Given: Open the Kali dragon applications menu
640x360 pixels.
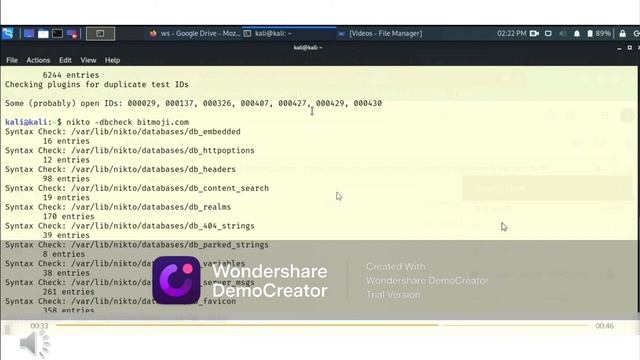Looking at the screenshot, I should pyautogui.click(x=7, y=33).
